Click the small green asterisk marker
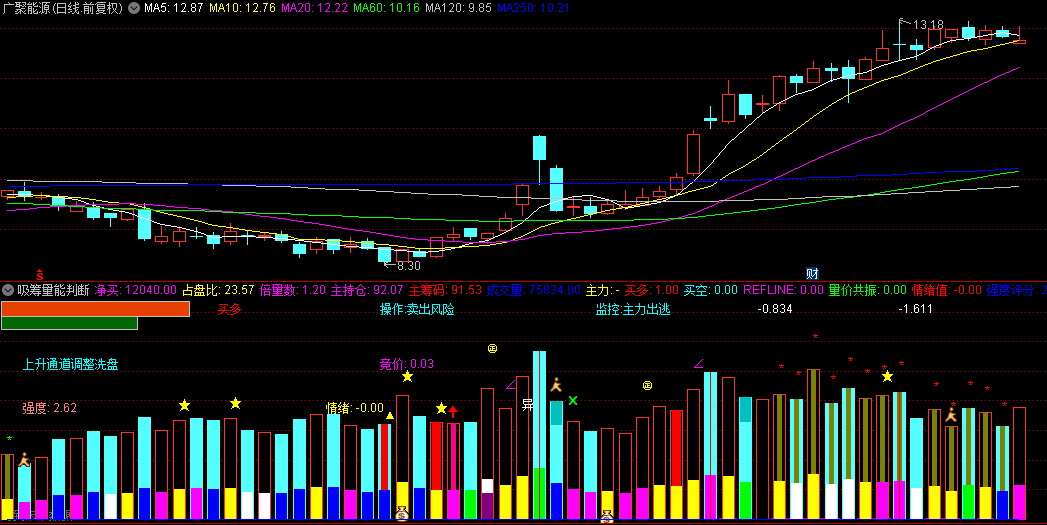This screenshot has width=1047, height=525. tap(9, 439)
